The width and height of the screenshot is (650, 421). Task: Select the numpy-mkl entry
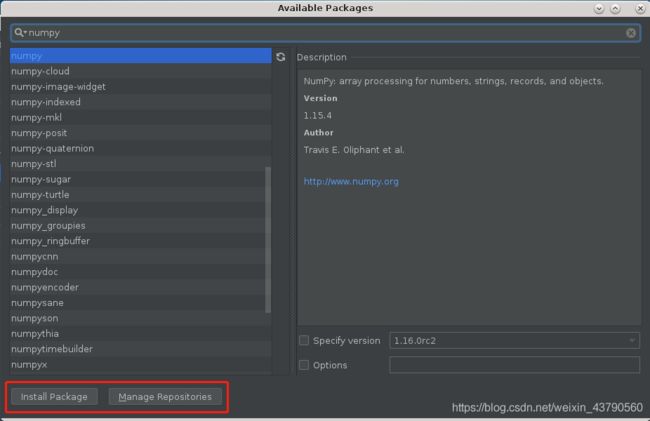141,117
